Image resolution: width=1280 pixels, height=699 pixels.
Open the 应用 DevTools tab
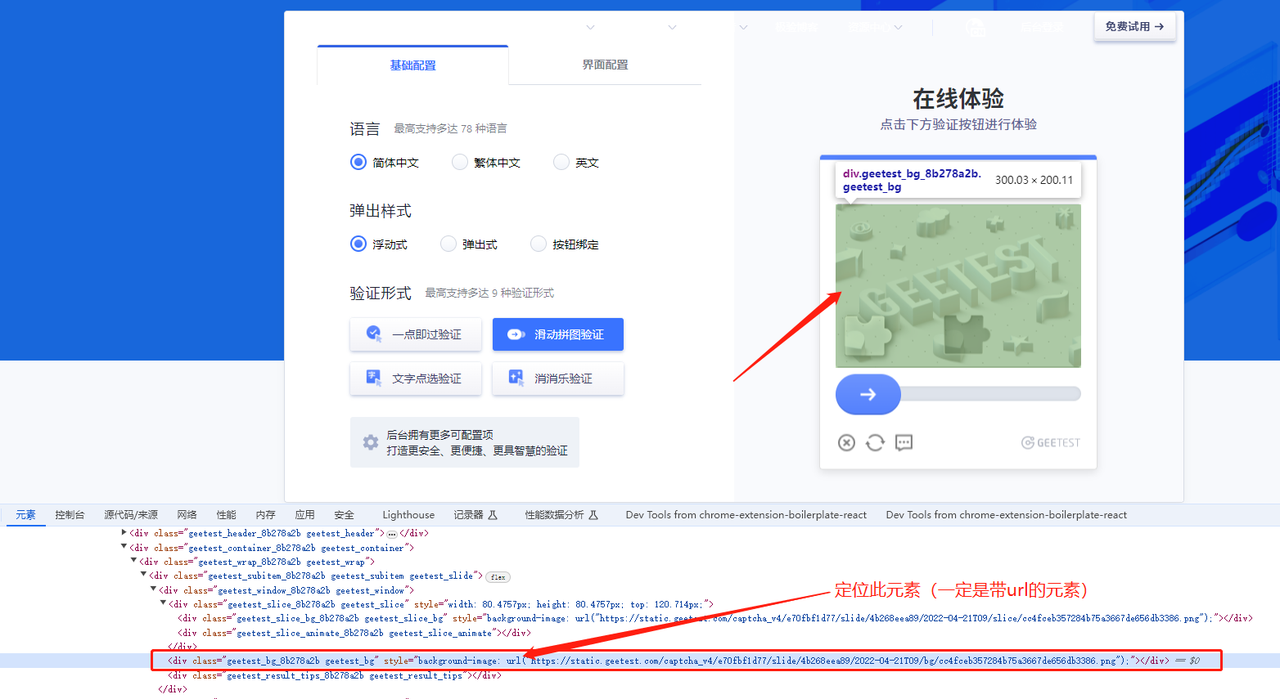[305, 515]
